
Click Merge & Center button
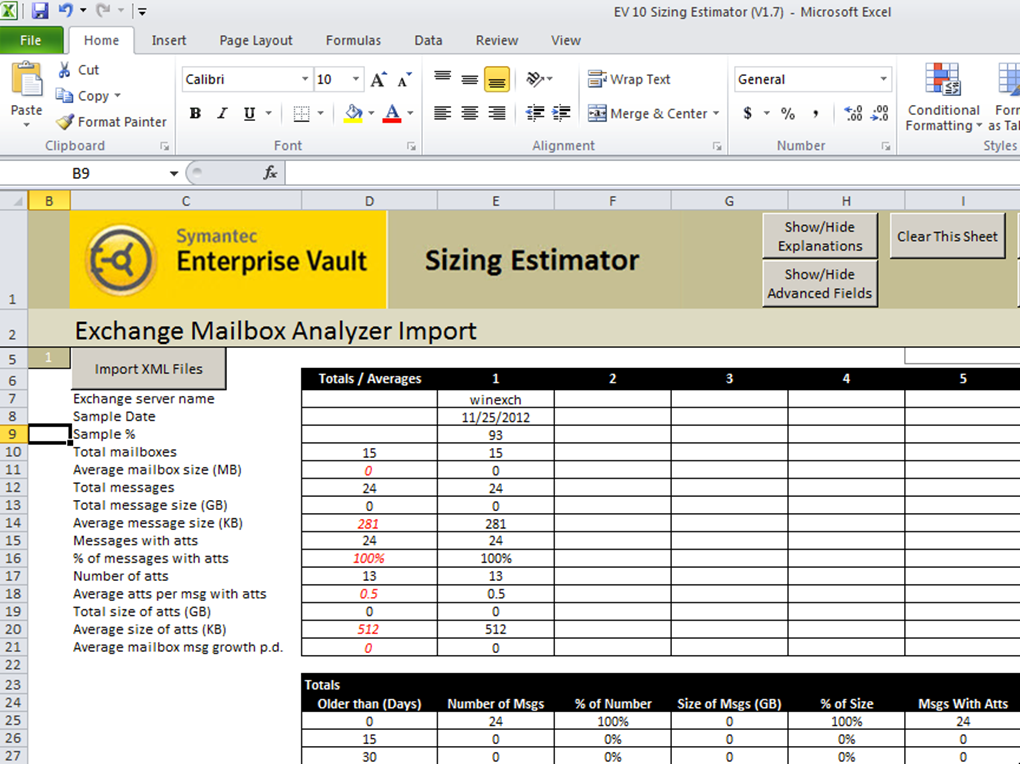(x=647, y=113)
